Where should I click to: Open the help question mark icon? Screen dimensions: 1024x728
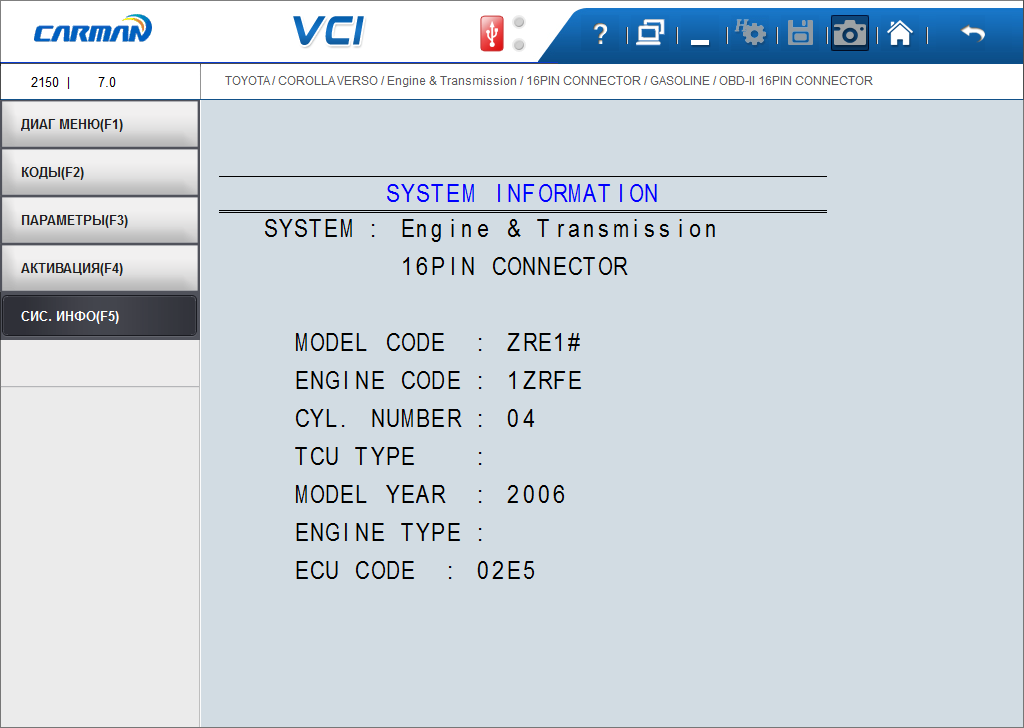(600, 34)
